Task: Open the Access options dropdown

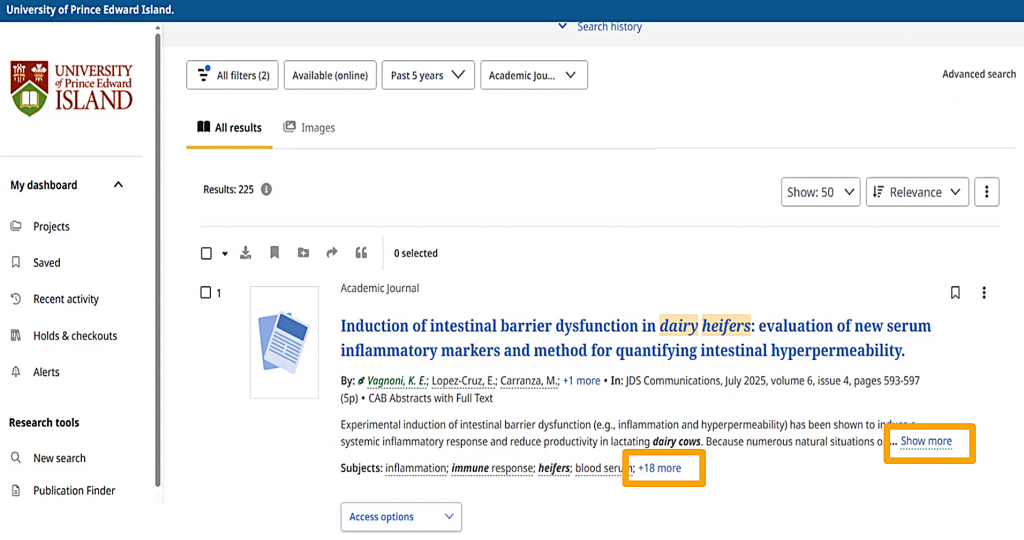Action: [x=401, y=517]
